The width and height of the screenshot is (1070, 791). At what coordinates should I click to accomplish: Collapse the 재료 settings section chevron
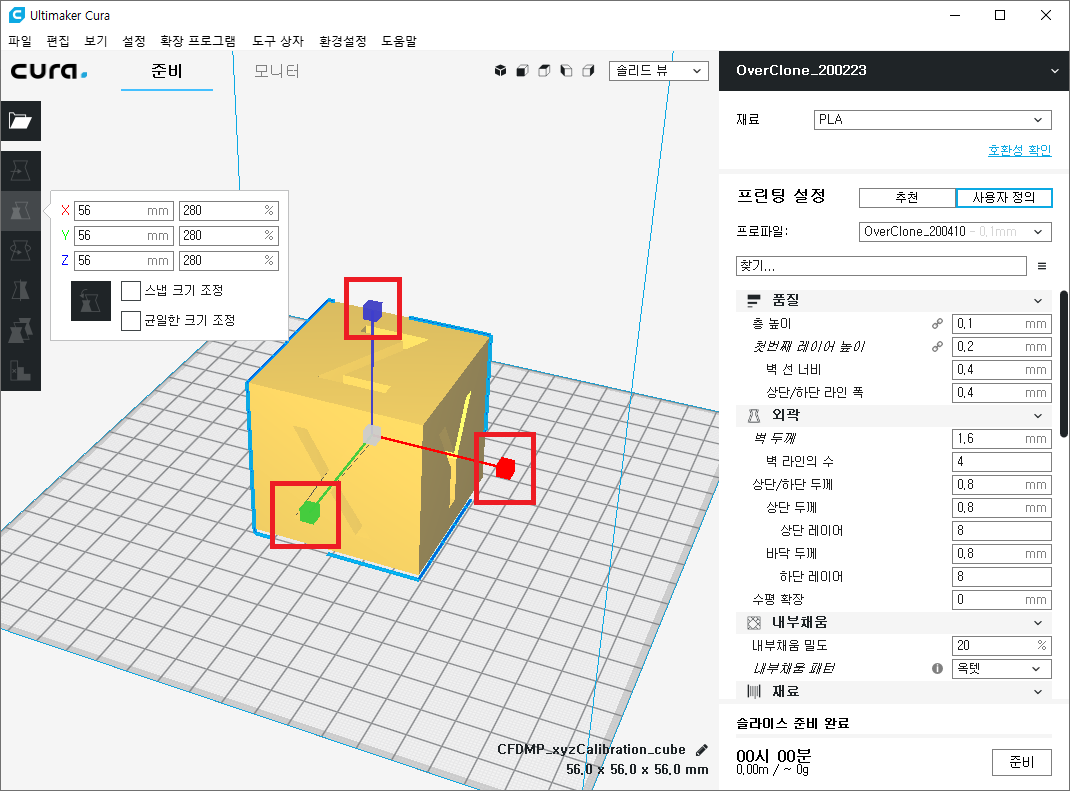(x=1038, y=691)
